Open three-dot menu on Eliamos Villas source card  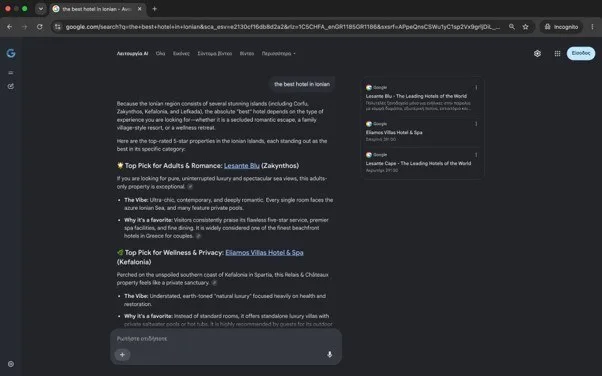tap(476, 124)
